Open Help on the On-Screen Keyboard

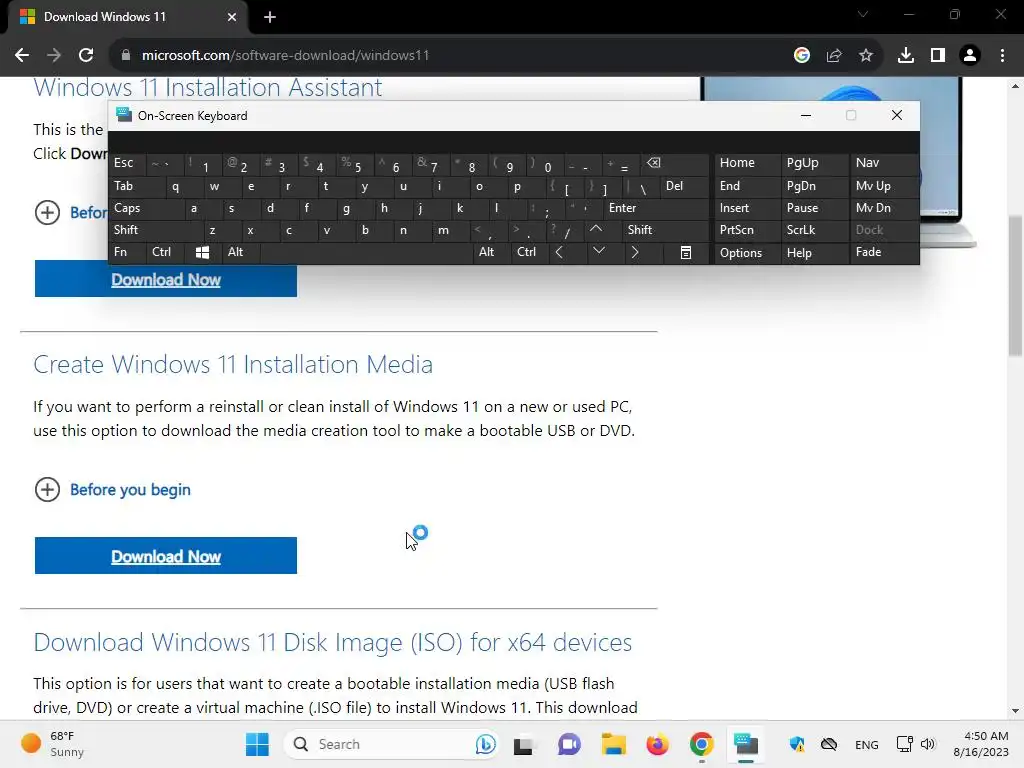coord(814,253)
